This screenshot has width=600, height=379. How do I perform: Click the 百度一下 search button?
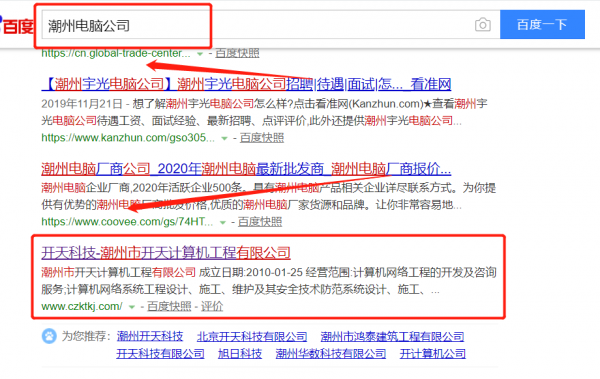(542, 25)
